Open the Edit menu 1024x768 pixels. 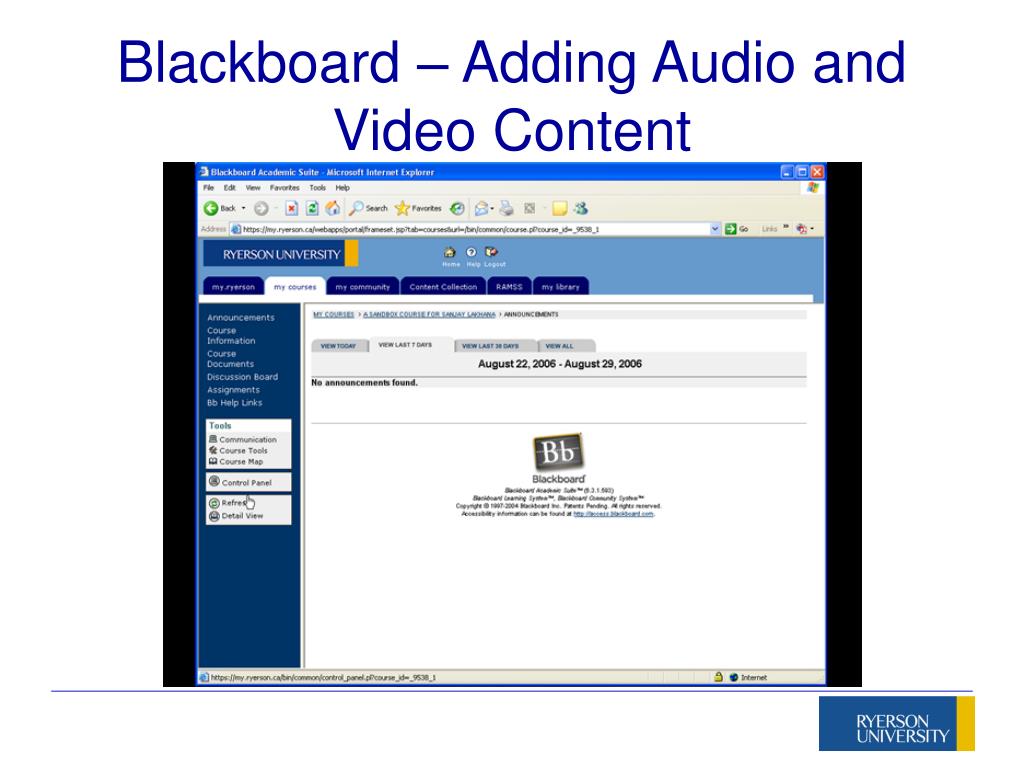coord(230,187)
